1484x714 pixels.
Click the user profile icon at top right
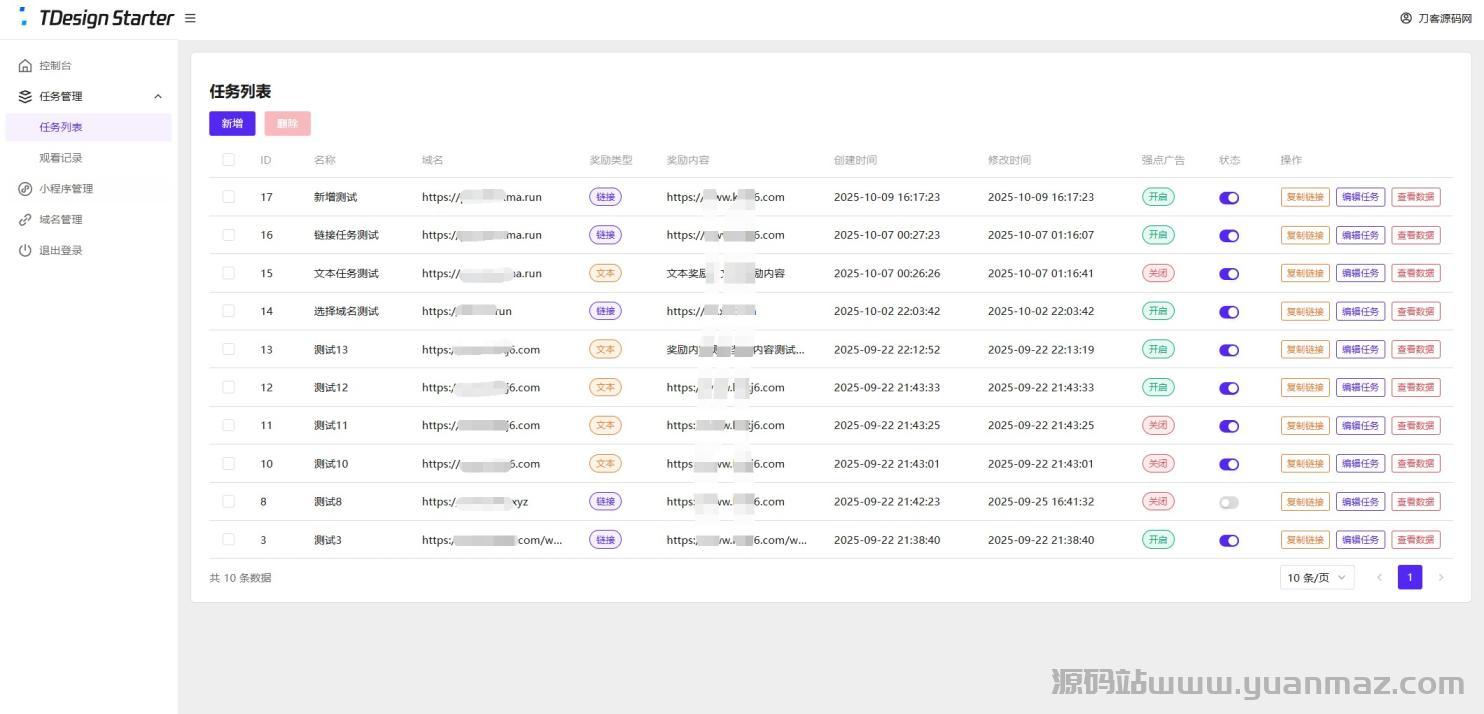(x=1406, y=18)
